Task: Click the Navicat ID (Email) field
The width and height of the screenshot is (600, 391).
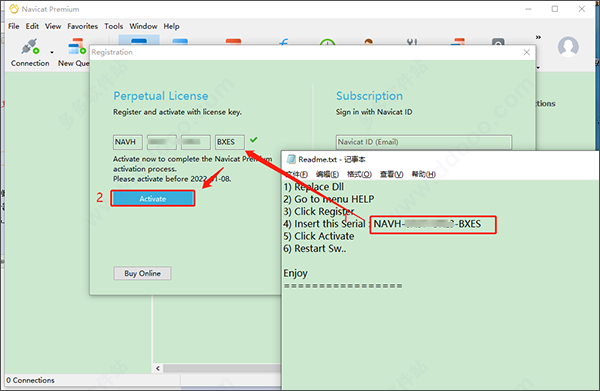Action: pyautogui.click(x=424, y=142)
